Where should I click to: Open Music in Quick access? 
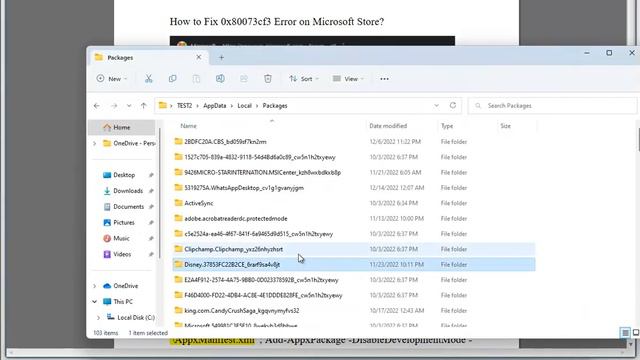[x=121, y=238]
